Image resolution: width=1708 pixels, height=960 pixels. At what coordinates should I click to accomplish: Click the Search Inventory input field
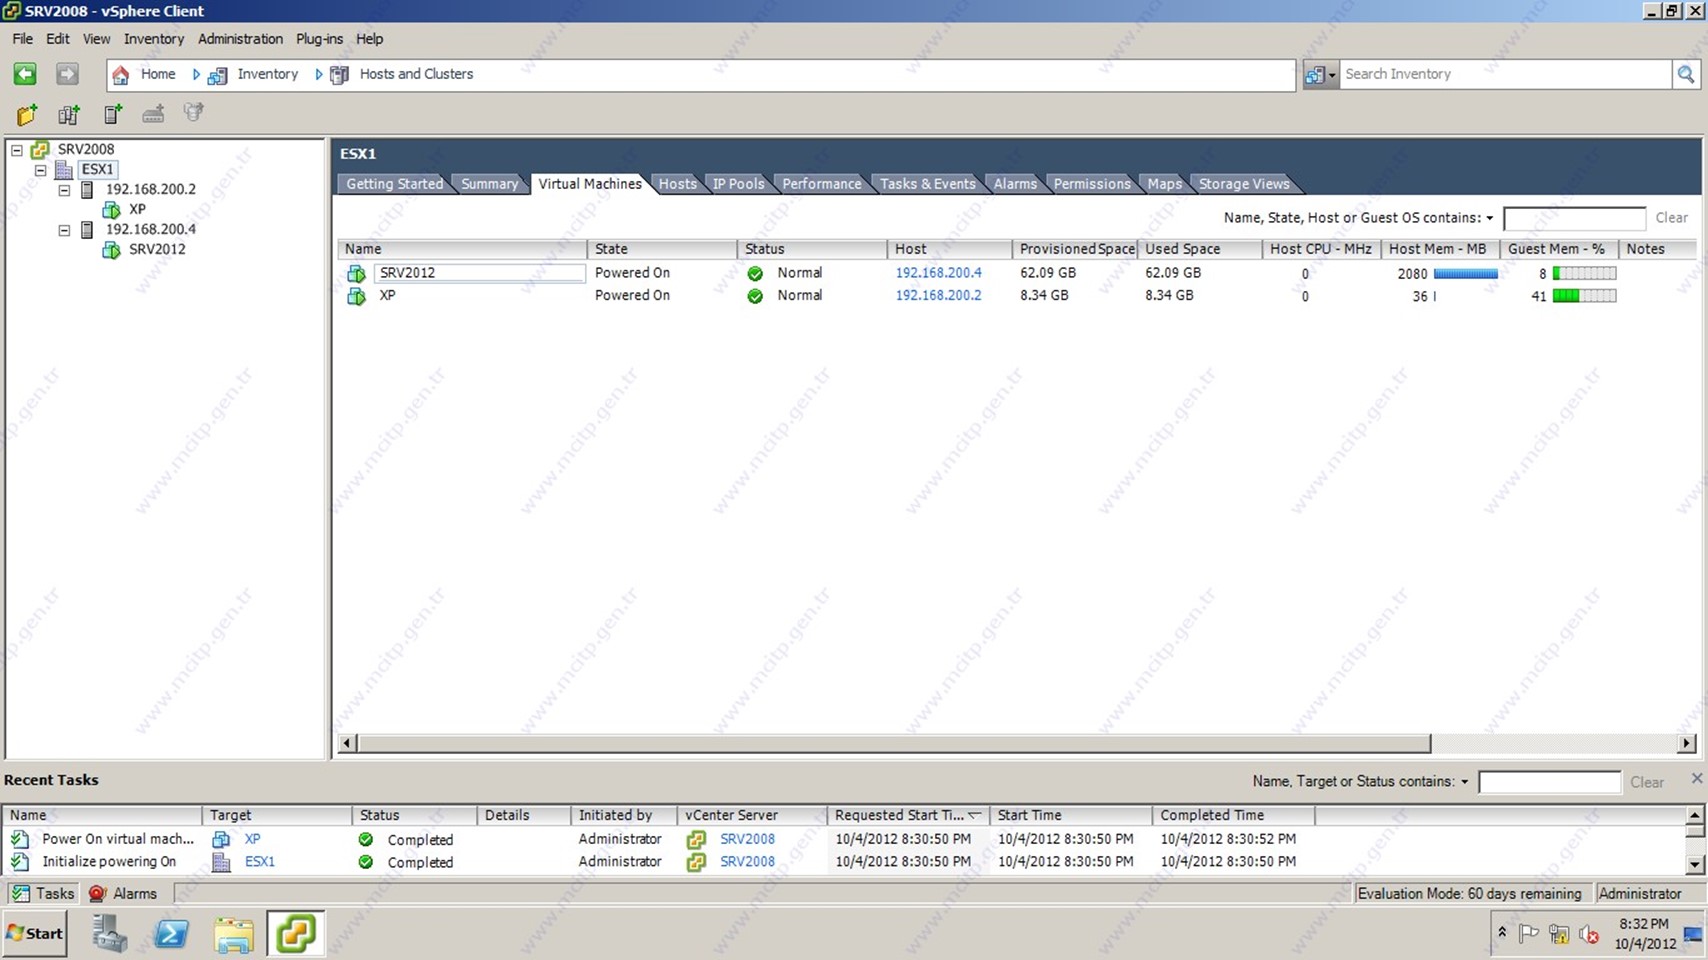[x=1505, y=74]
